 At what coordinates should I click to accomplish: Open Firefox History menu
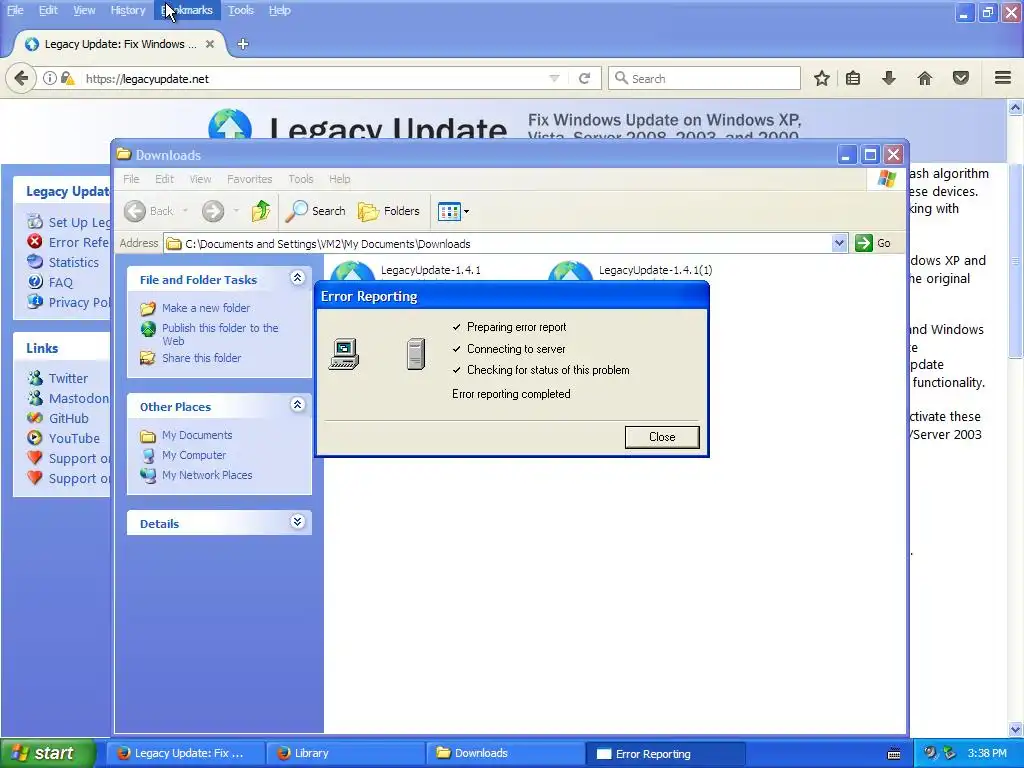[x=127, y=10]
